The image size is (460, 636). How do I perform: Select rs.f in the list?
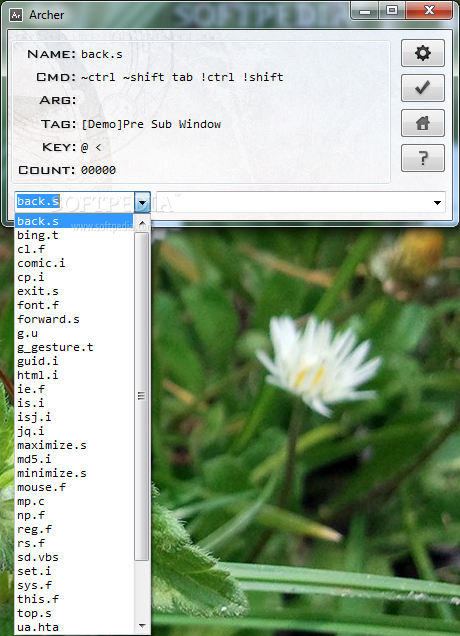74,543
